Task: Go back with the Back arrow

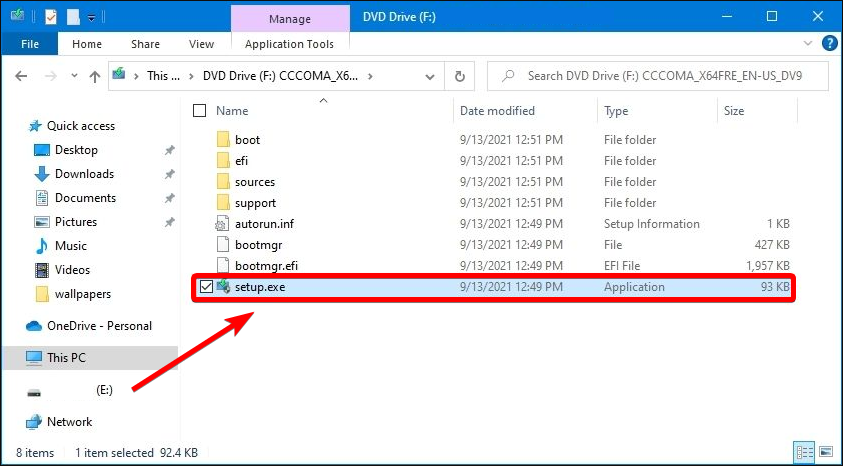Action: point(21,76)
